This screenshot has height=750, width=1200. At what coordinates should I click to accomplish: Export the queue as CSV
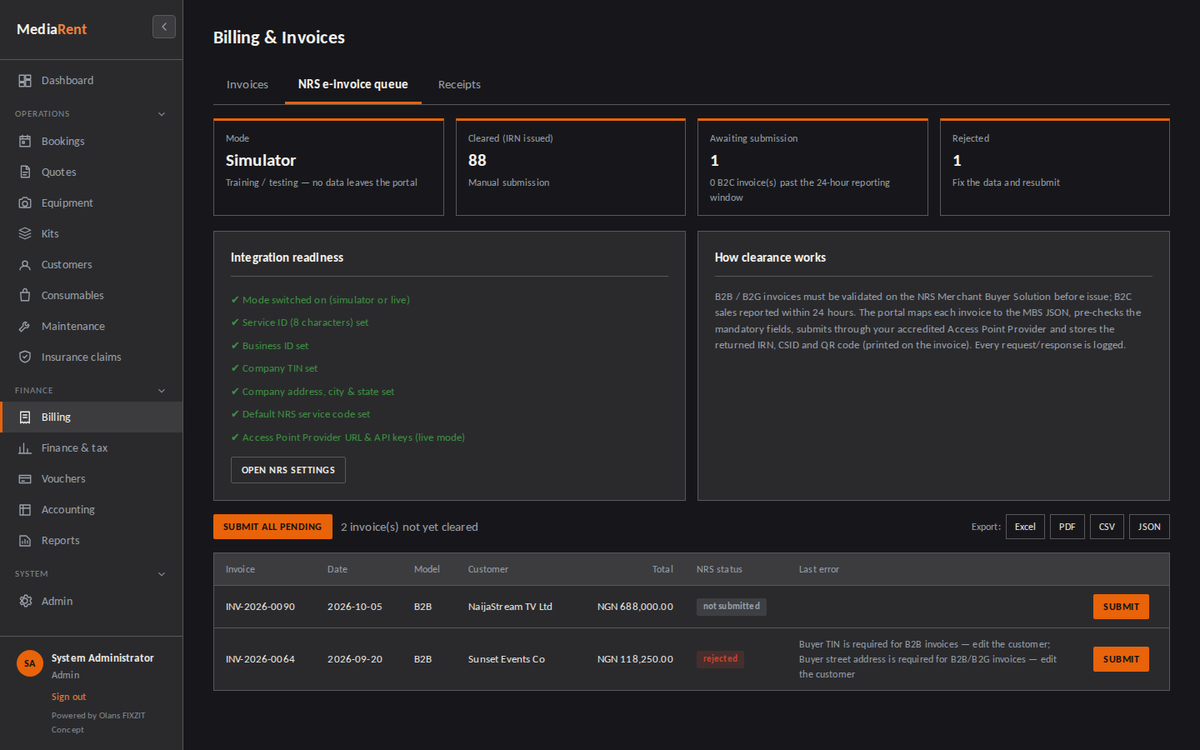(1107, 527)
